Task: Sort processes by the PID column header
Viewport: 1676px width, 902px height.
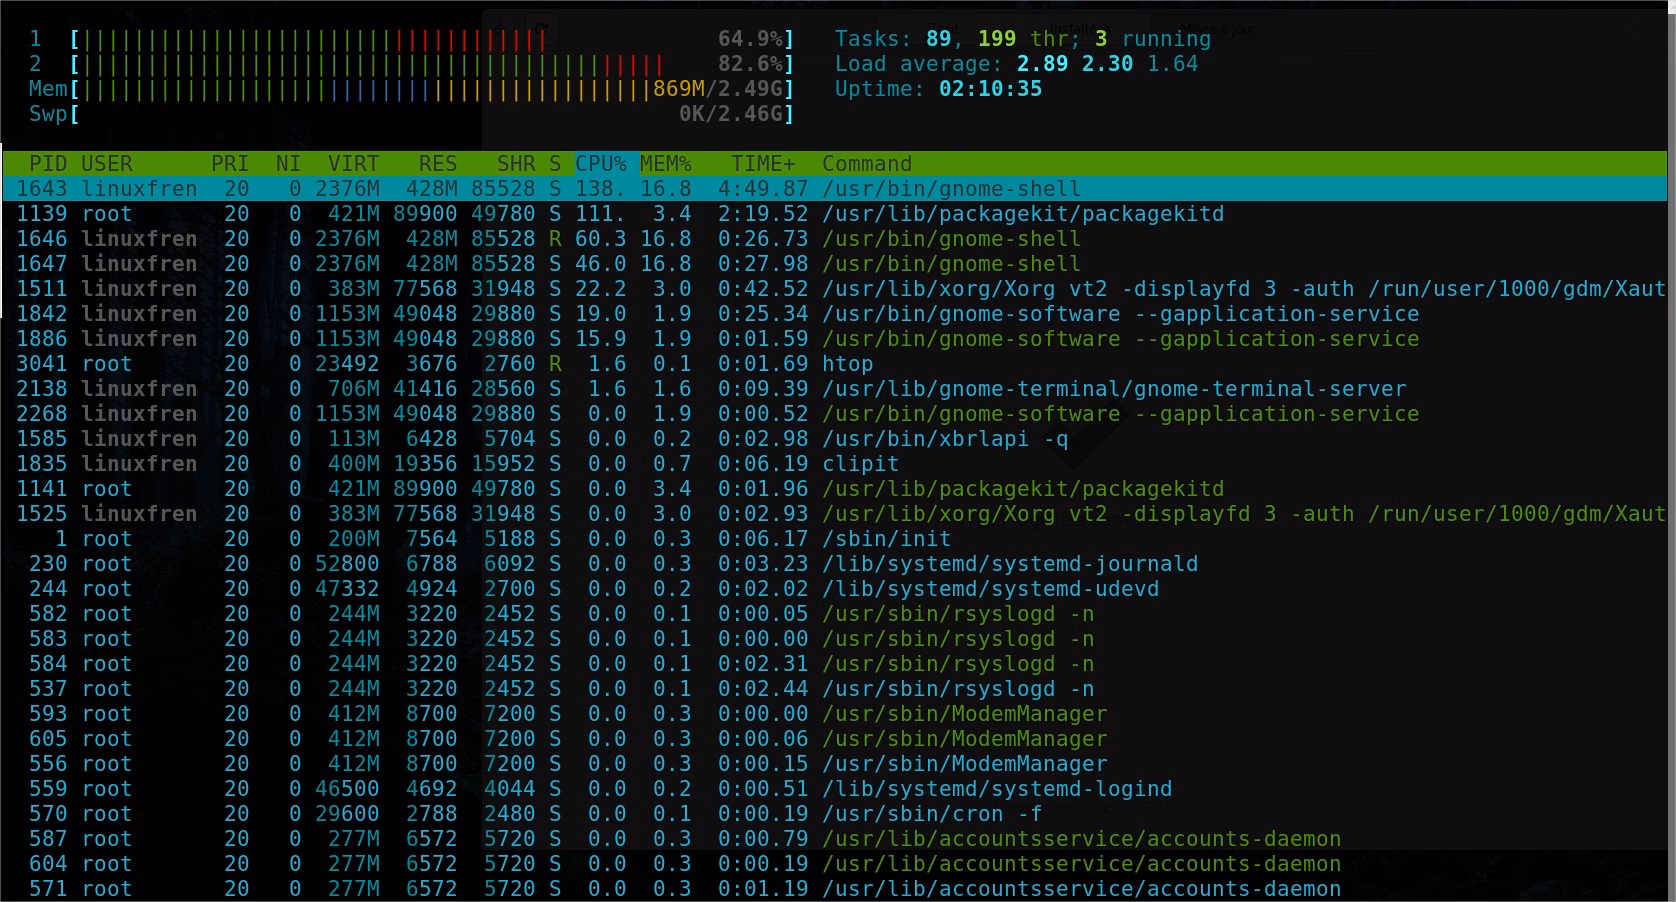Action: click(46, 163)
